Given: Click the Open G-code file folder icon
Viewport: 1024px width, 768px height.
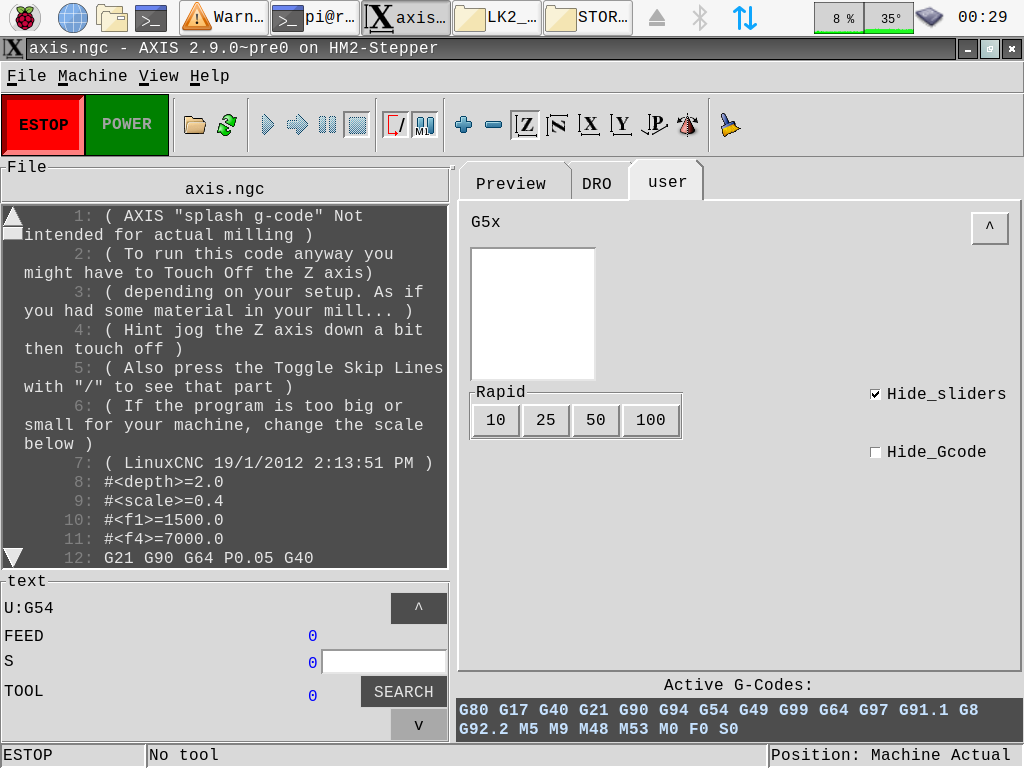Looking at the screenshot, I should tap(195, 125).
